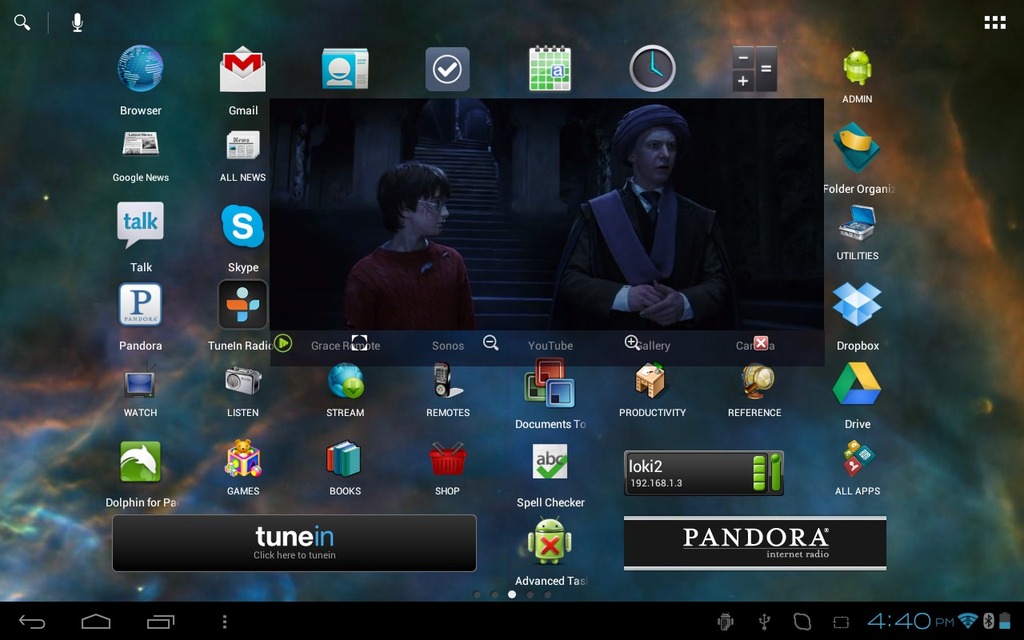This screenshot has height=640, width=1024.
Task: Open the Pandora app icon
Action: 140,304
